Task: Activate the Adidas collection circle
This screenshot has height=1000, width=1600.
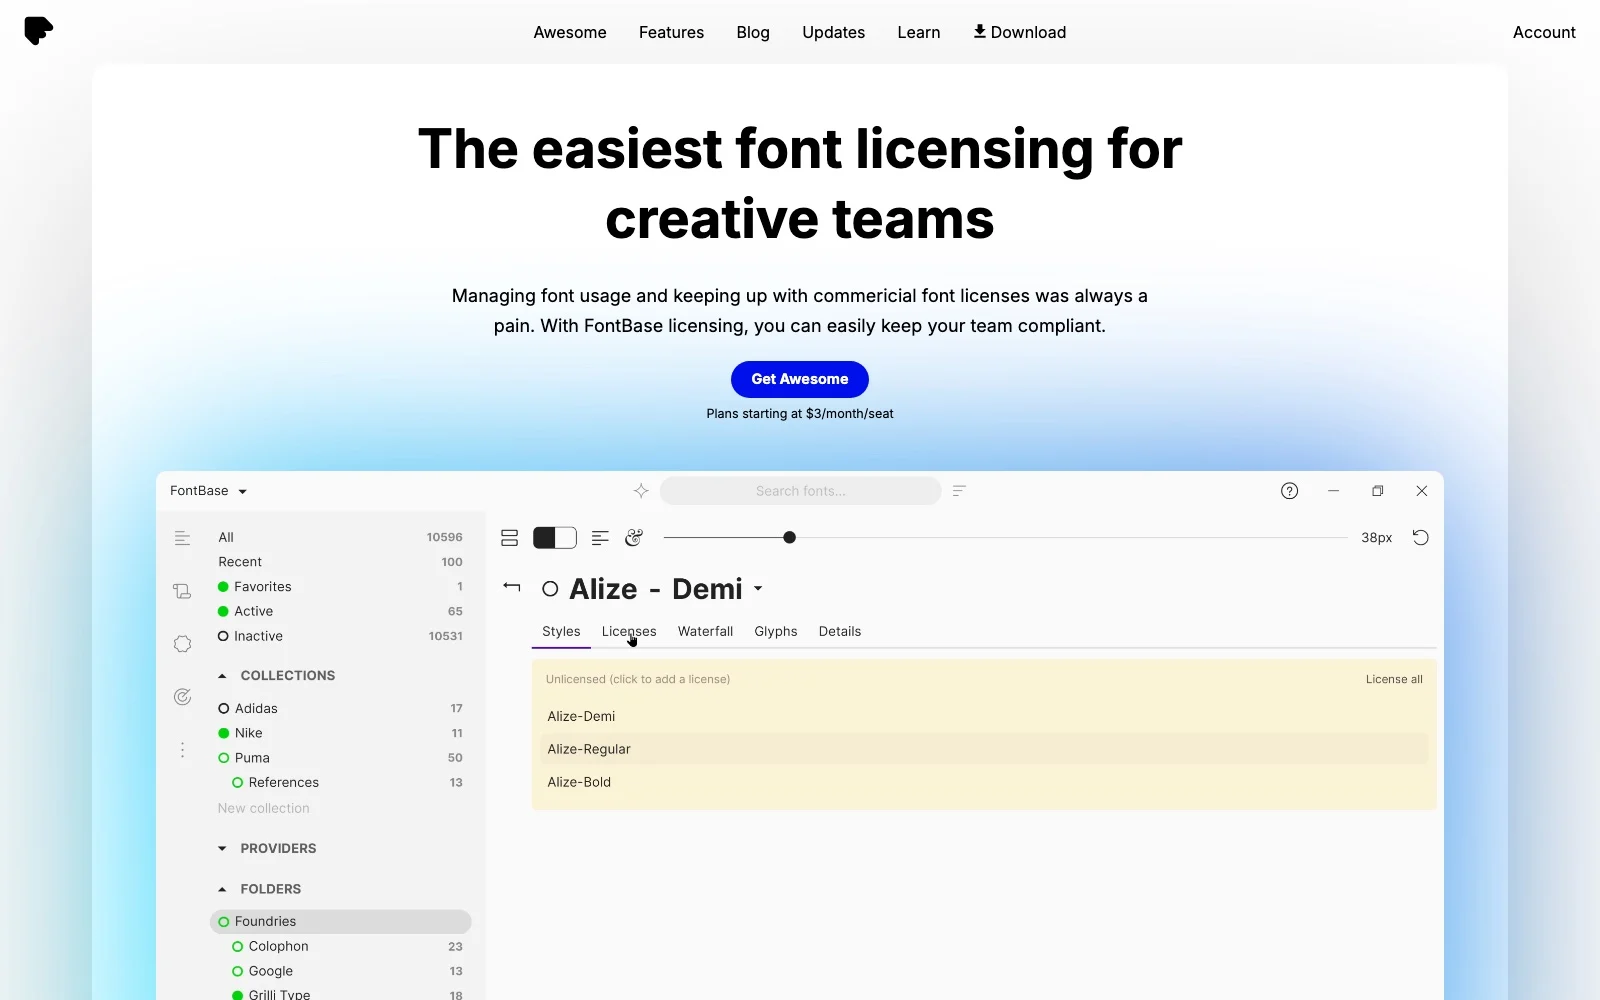Action: tap(224, 708)
